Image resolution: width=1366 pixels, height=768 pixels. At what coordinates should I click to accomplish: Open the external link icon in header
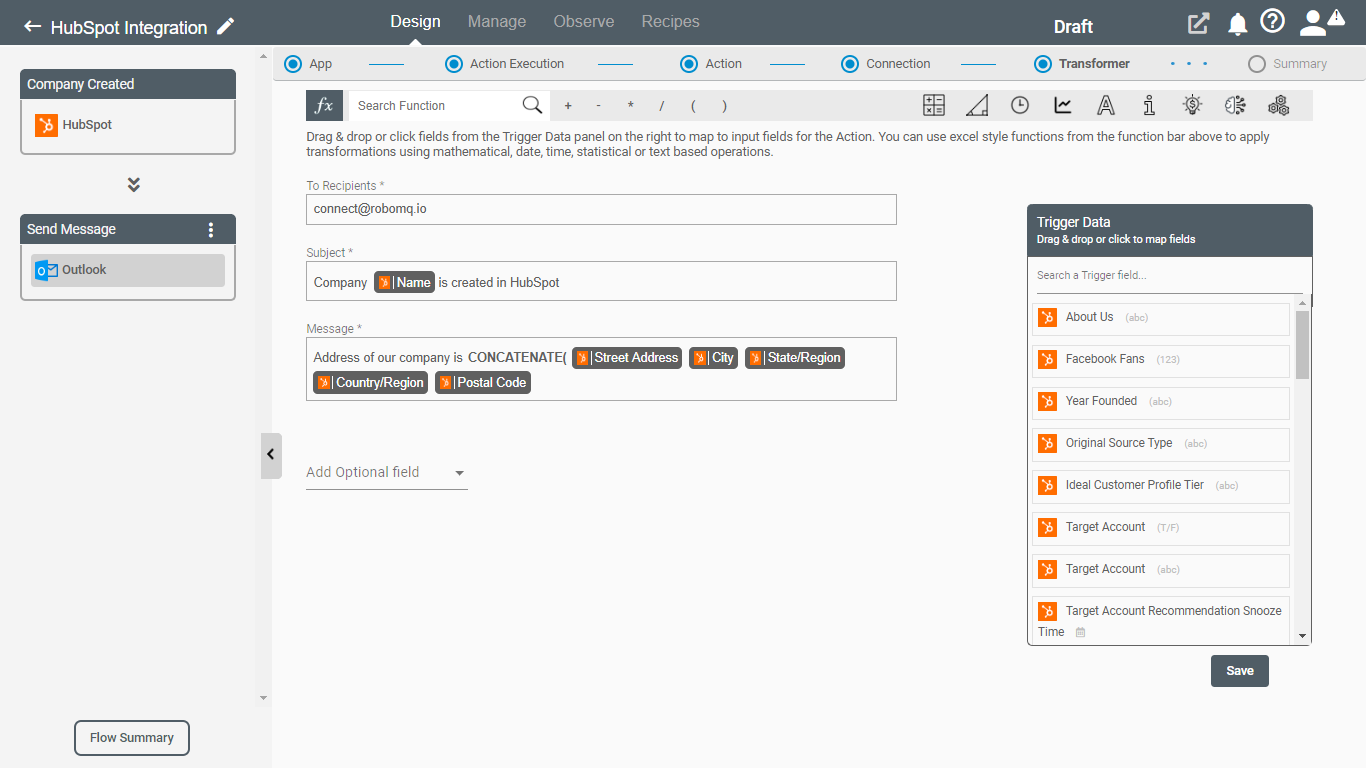1198,24
